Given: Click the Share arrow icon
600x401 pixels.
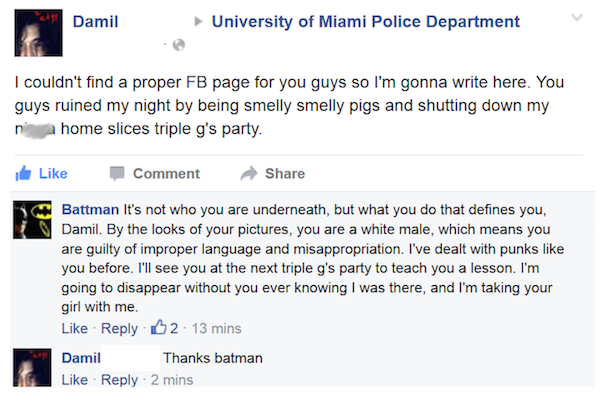Looking at the screenshot, I should point(249,173).
